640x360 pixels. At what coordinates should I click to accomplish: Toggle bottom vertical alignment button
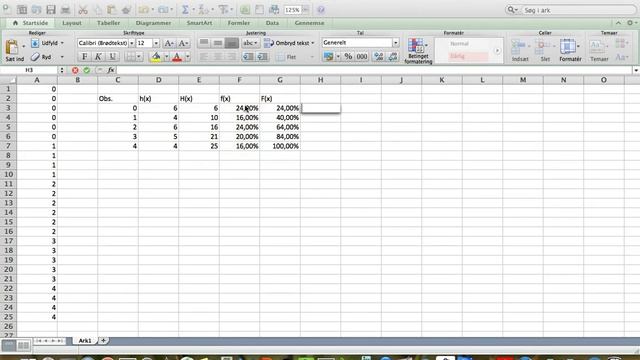(x=232, y=43)
